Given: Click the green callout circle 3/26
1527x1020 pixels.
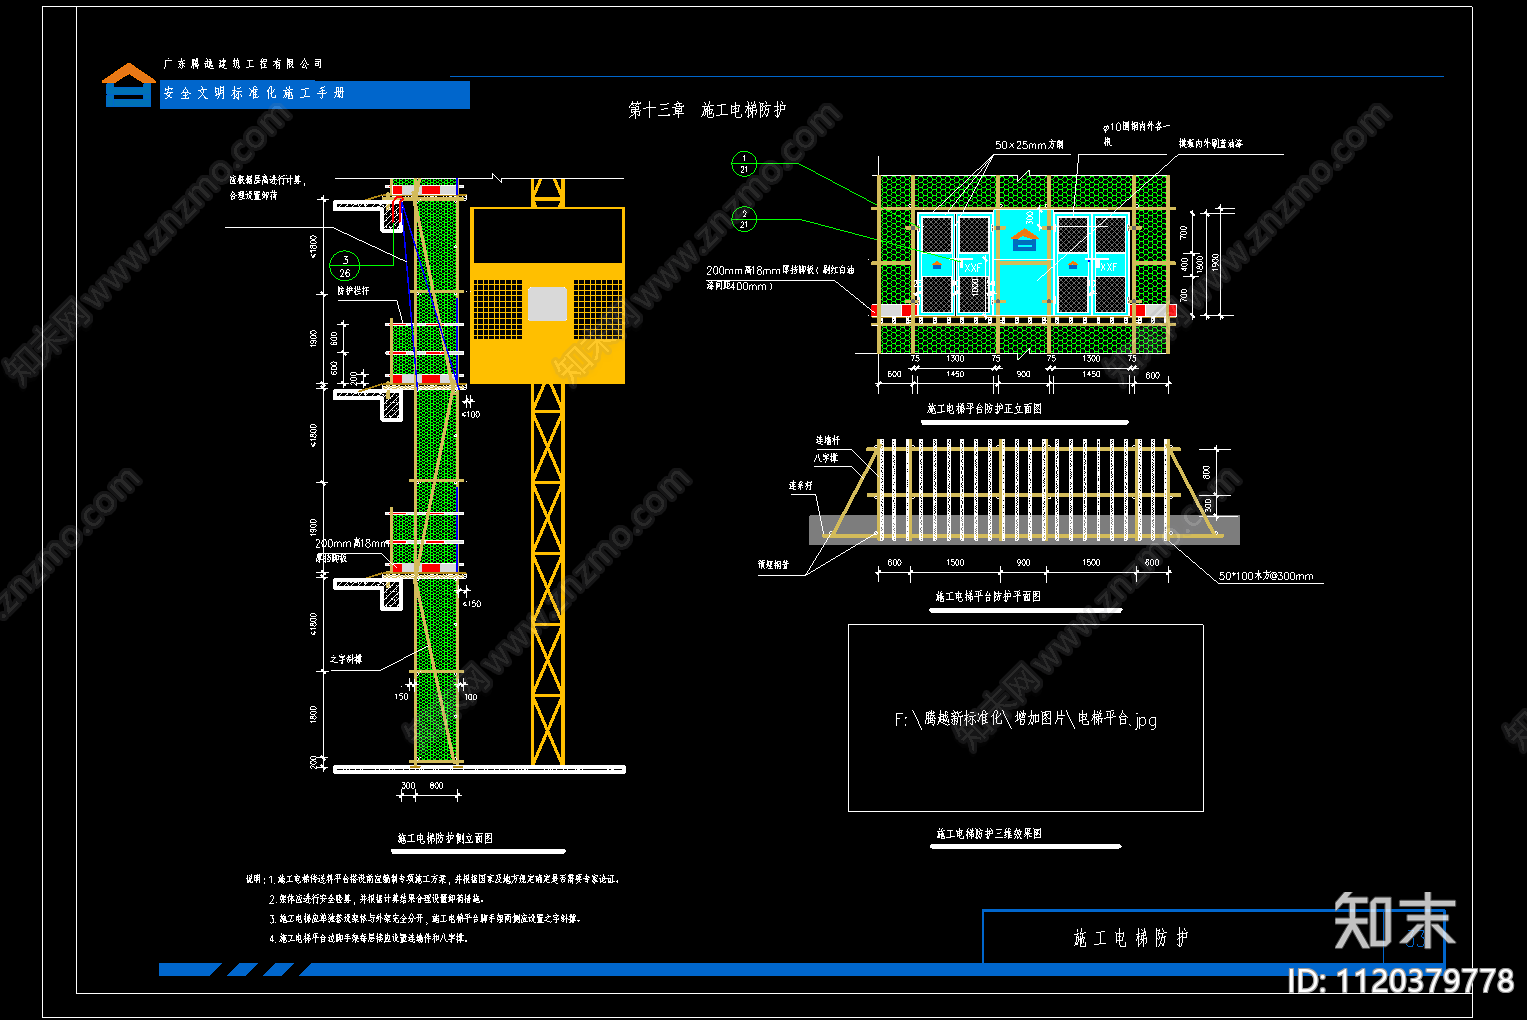Looking at the screenshot, I should [x=345, y=265].
